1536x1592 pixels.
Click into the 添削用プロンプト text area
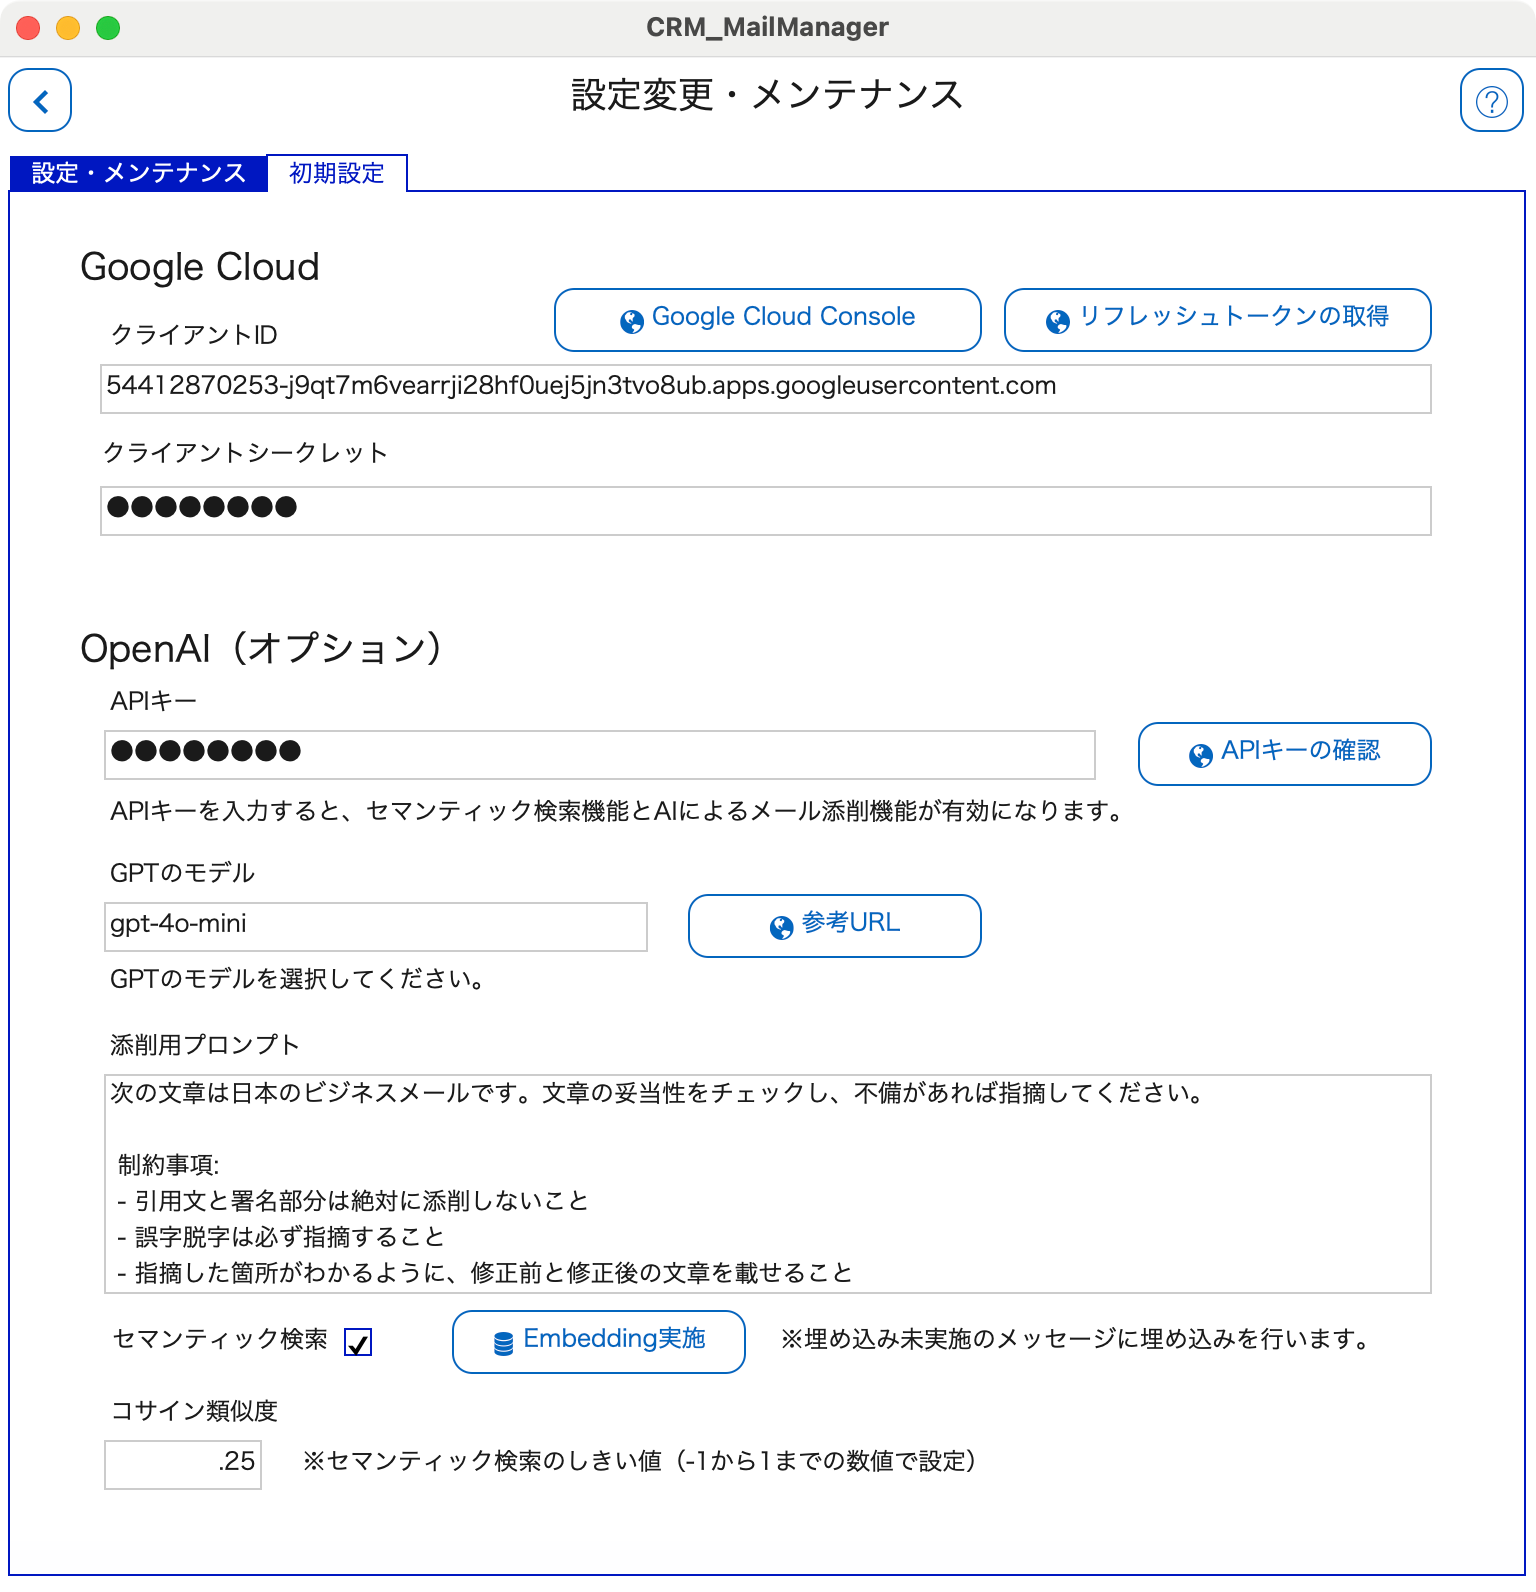(x=768, y=1184)
